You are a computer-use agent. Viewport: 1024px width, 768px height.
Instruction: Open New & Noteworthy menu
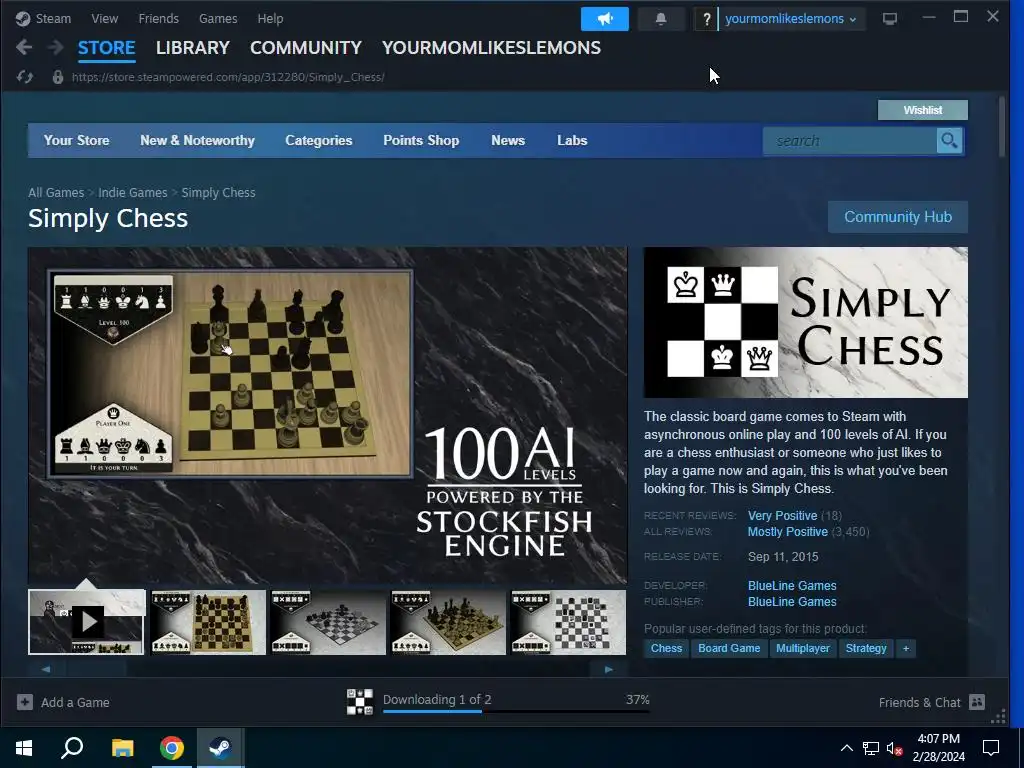pyautogui.click(x=197, y=140)
